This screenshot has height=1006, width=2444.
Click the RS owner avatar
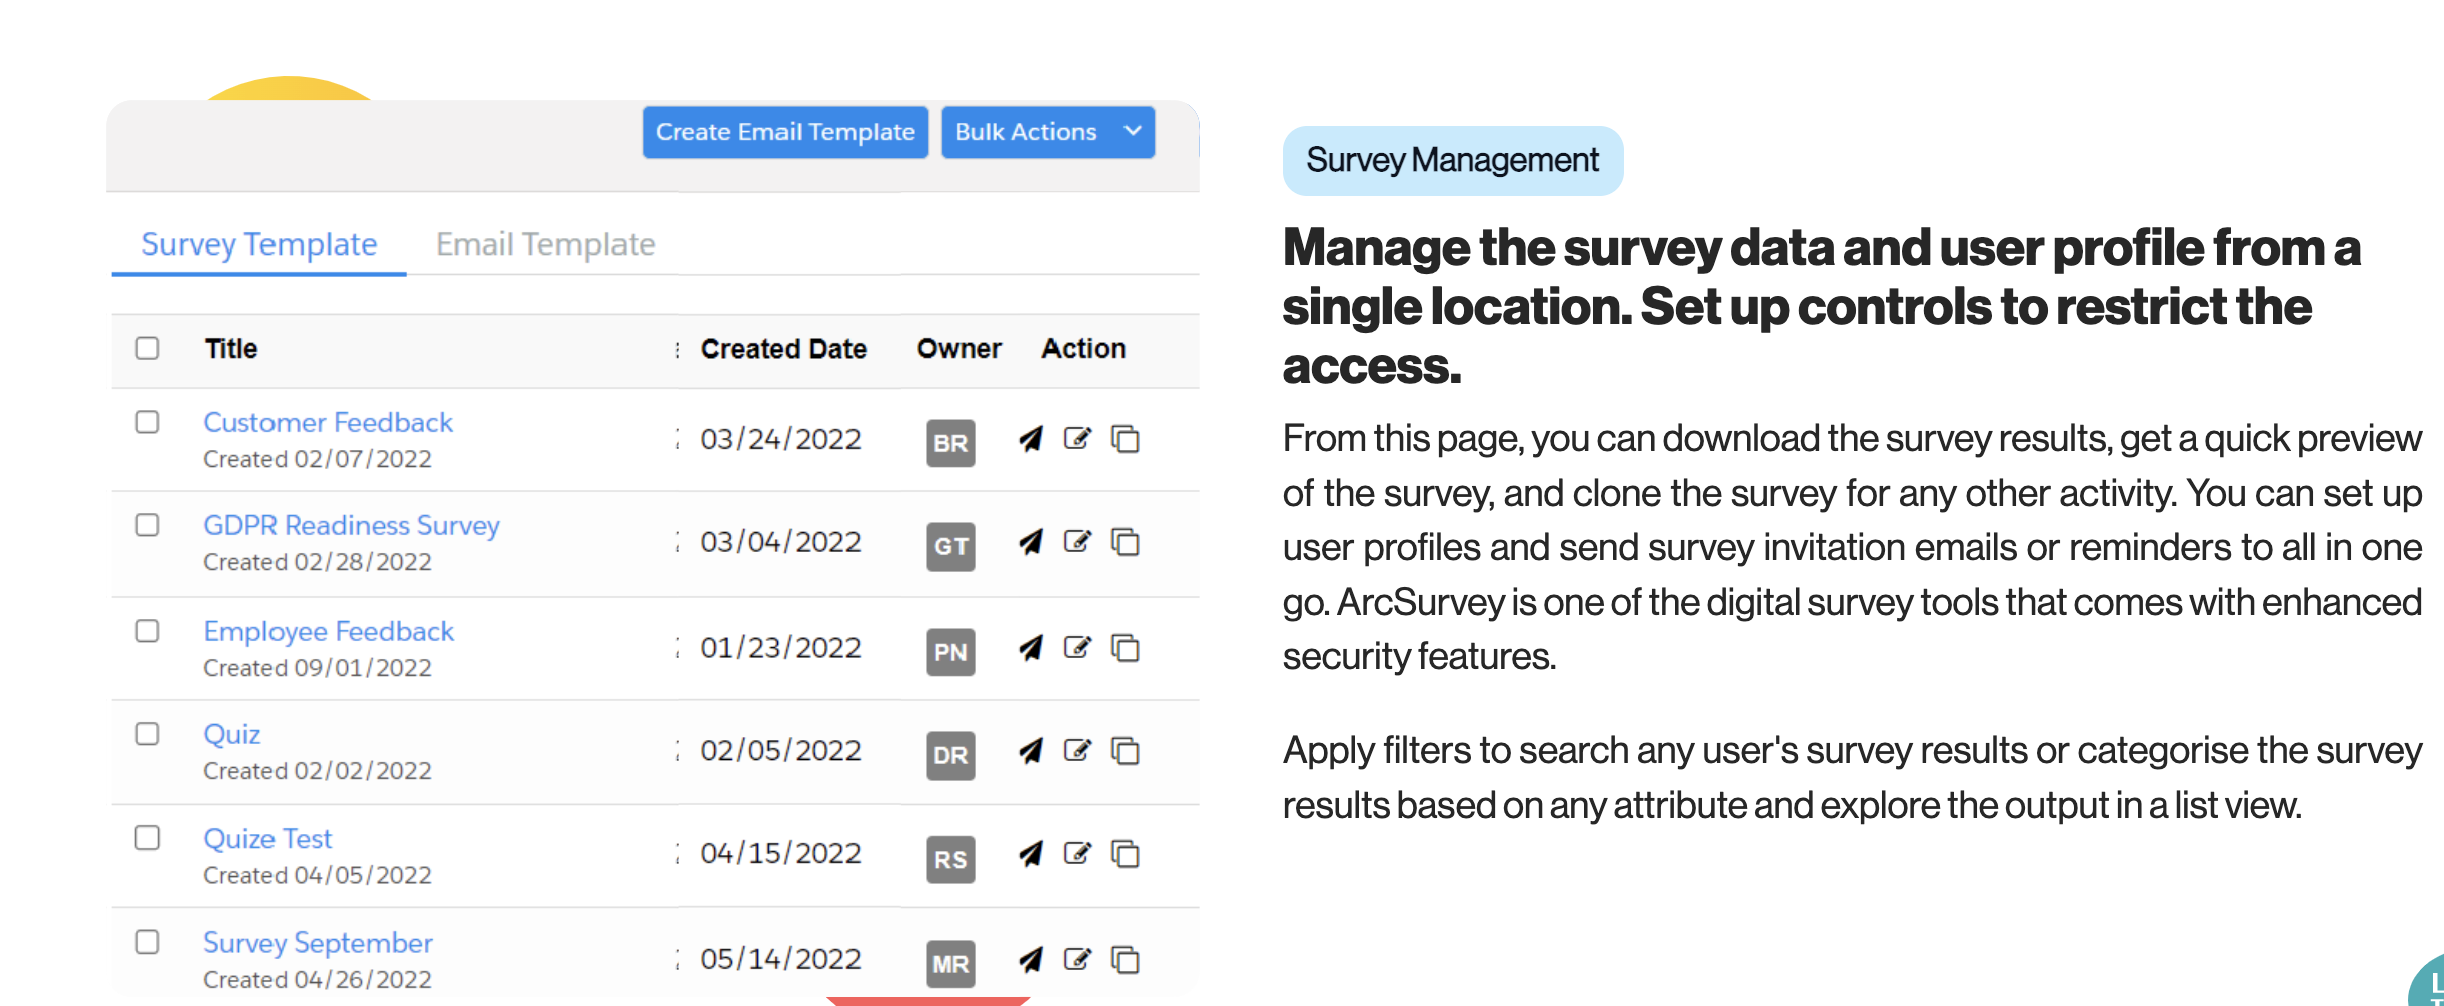coord(951,859)
